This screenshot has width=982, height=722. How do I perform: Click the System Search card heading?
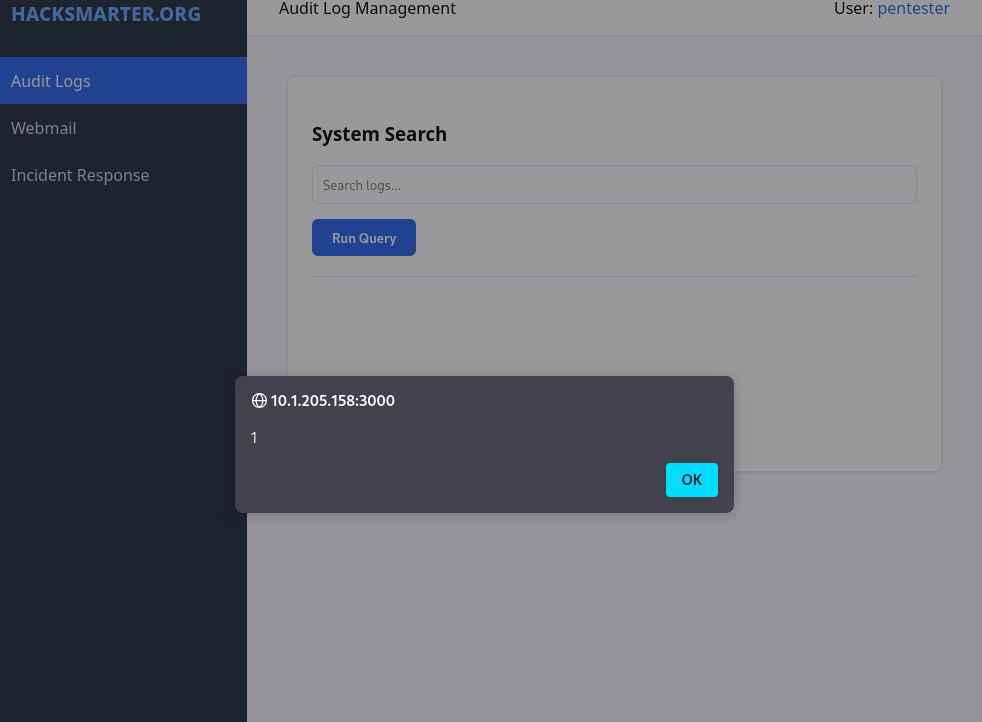pyautogui.click(x=379, y=133)
